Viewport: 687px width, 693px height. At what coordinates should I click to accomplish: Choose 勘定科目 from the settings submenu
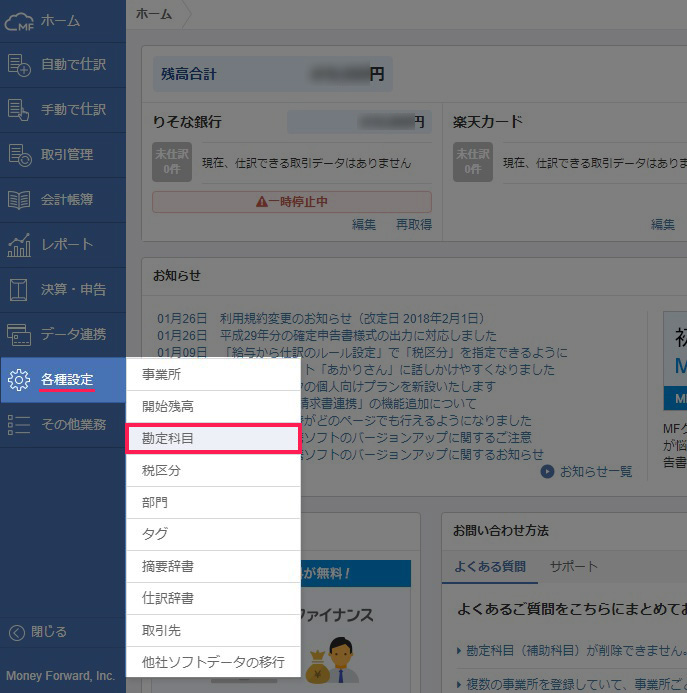(213, 439)
